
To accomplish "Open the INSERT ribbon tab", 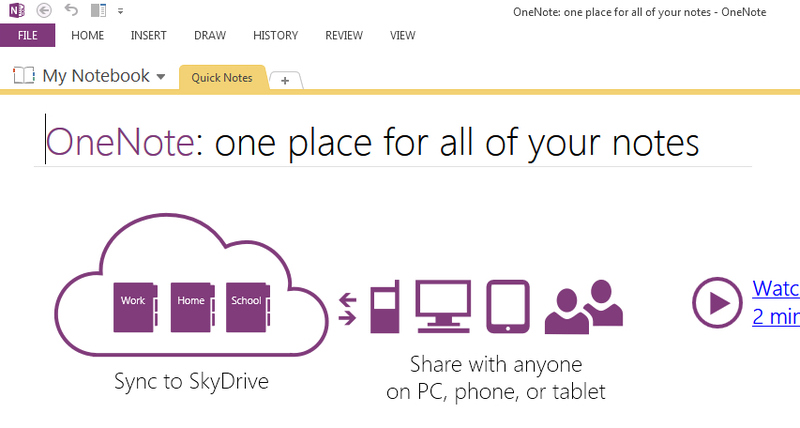I will point(148,35).
